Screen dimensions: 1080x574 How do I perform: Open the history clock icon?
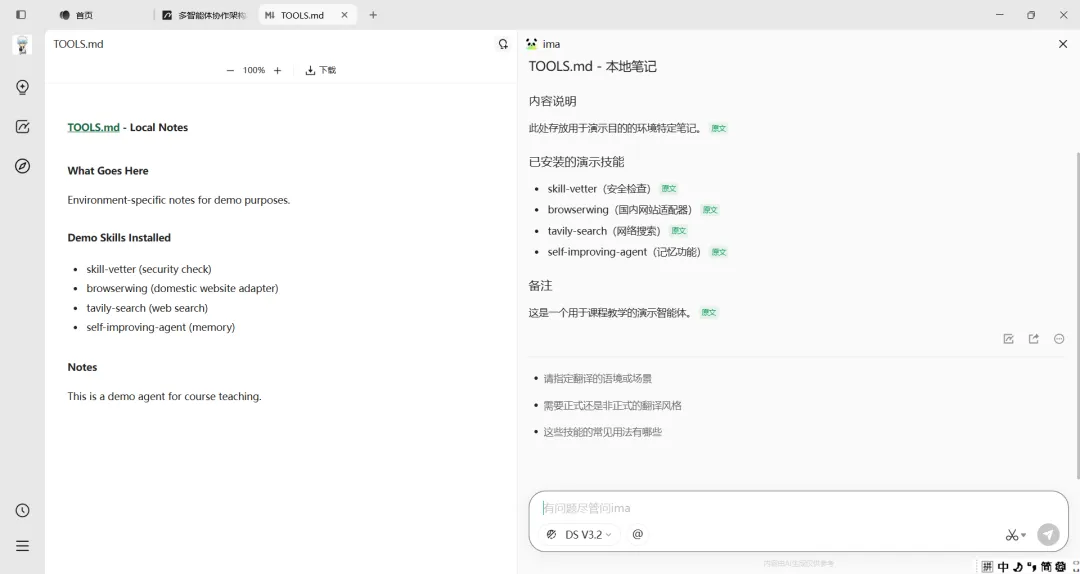pyautogui.click(x=22, y=510)
